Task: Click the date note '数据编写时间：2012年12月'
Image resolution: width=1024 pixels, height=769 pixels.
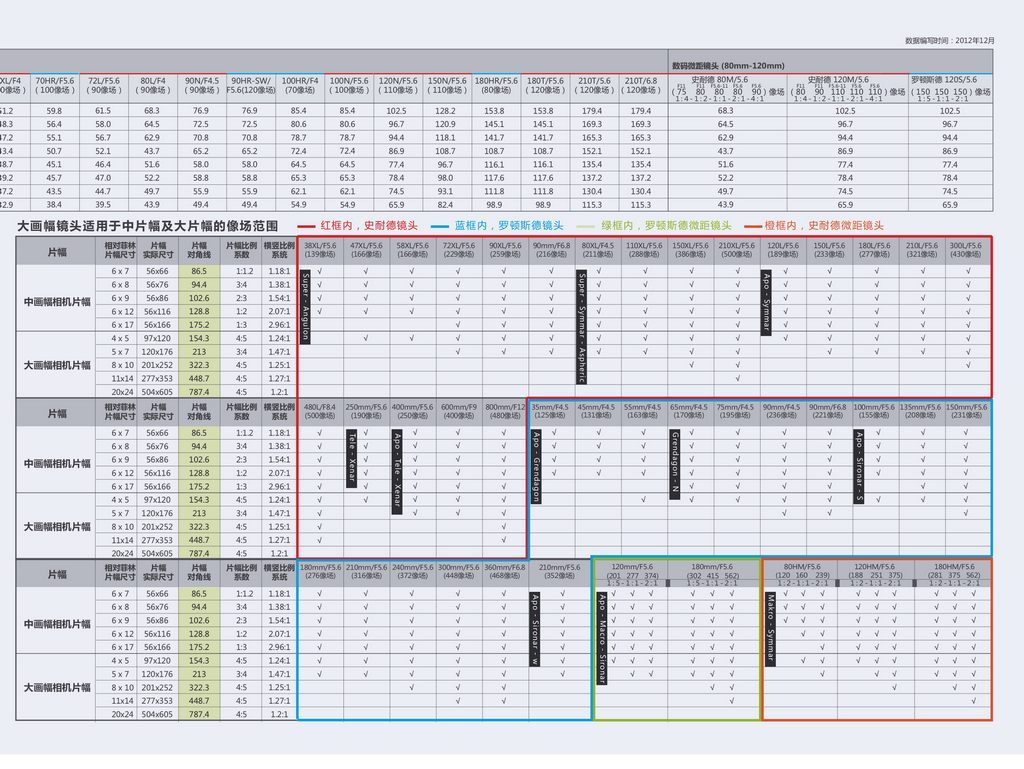Action: tap(950, 40)
